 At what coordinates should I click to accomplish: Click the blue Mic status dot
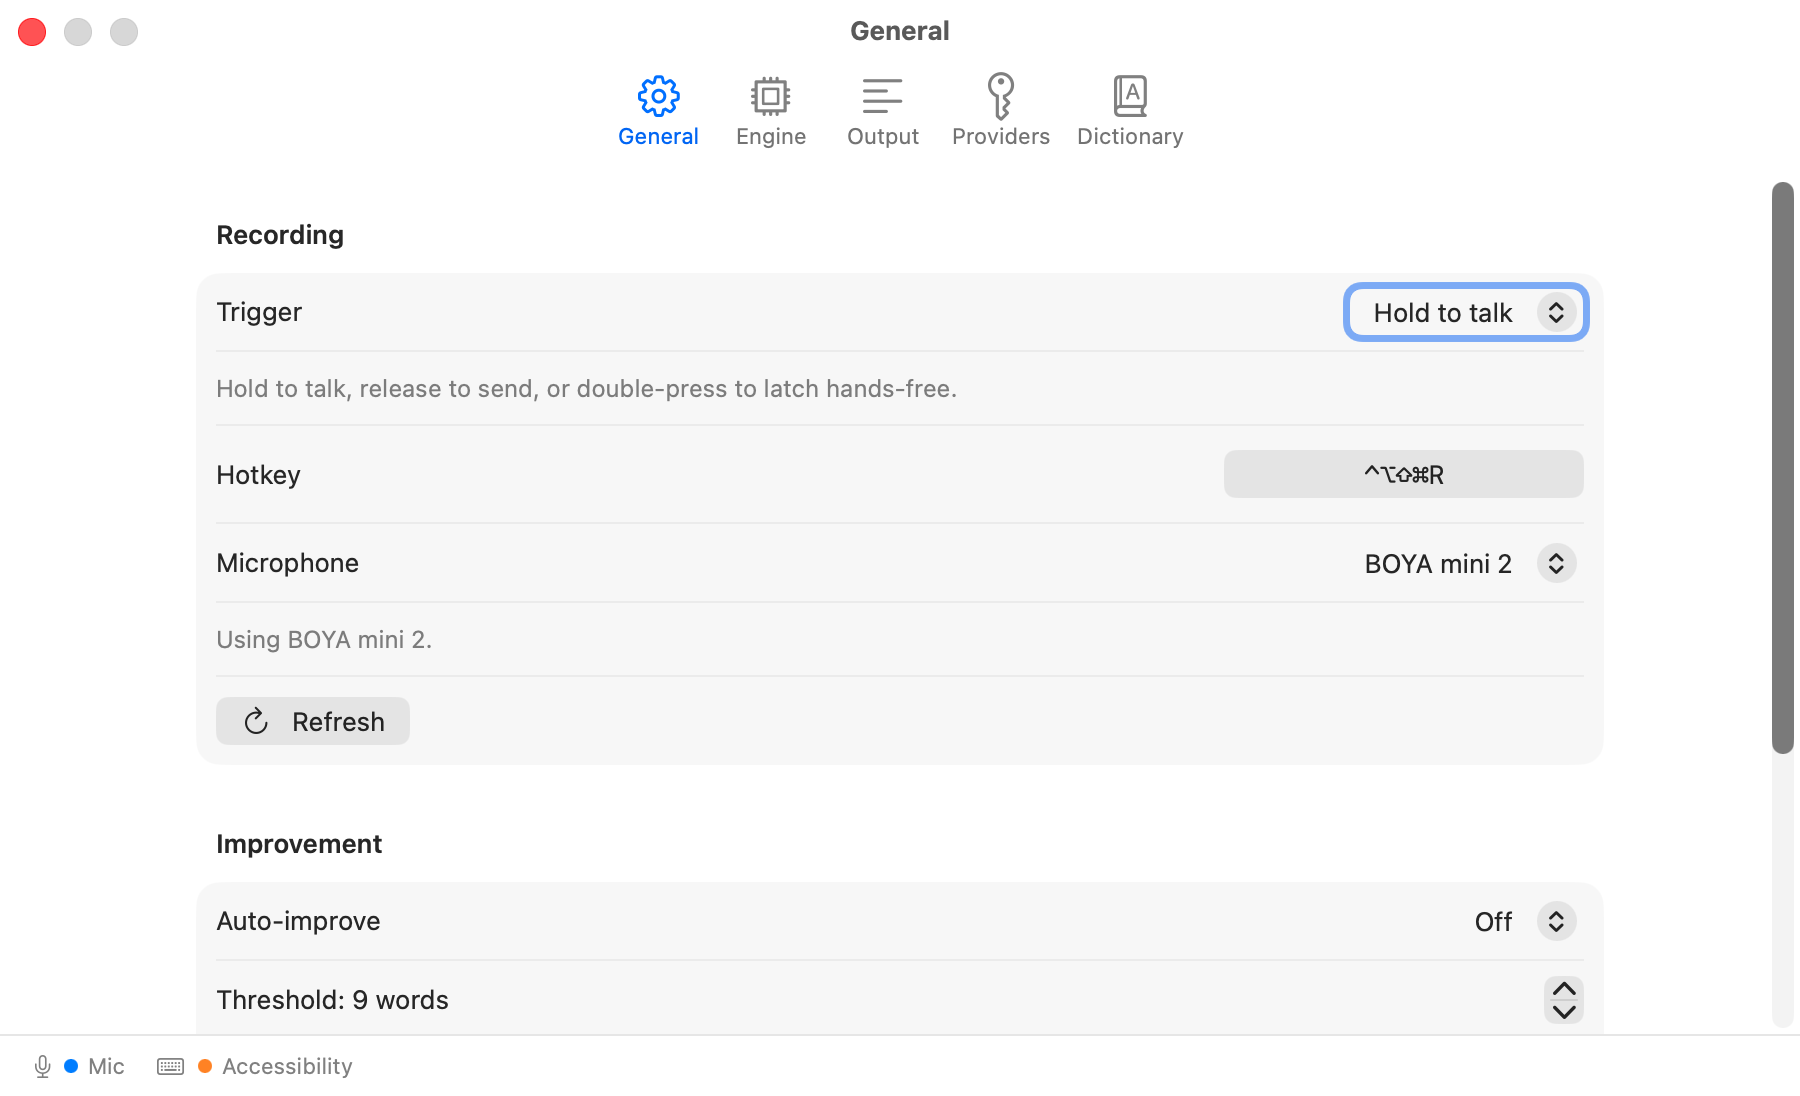click(x=71, y=1066)
